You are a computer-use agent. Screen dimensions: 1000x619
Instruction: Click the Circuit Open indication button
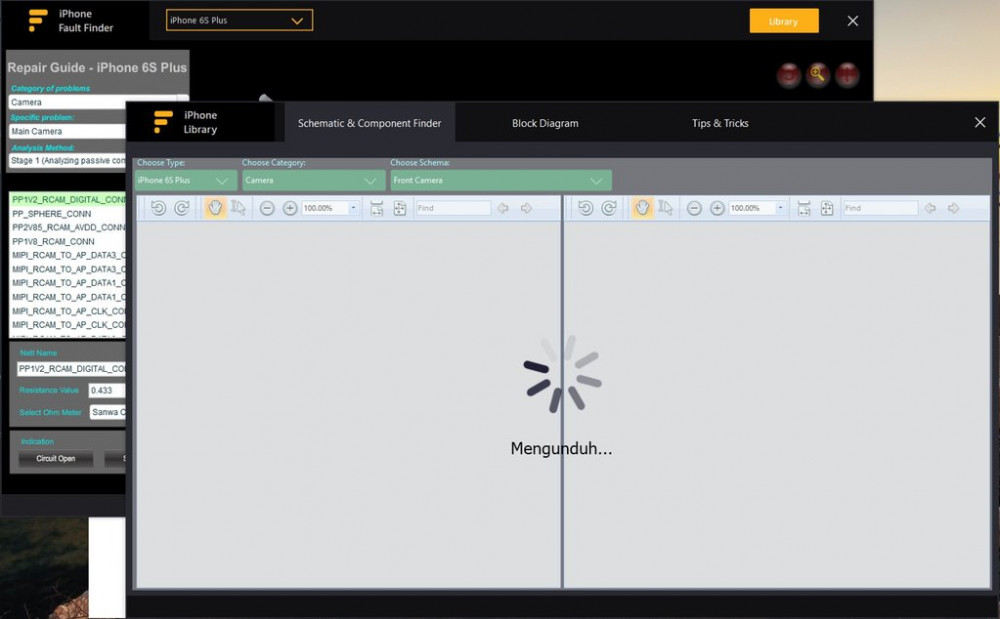point(55,458)
